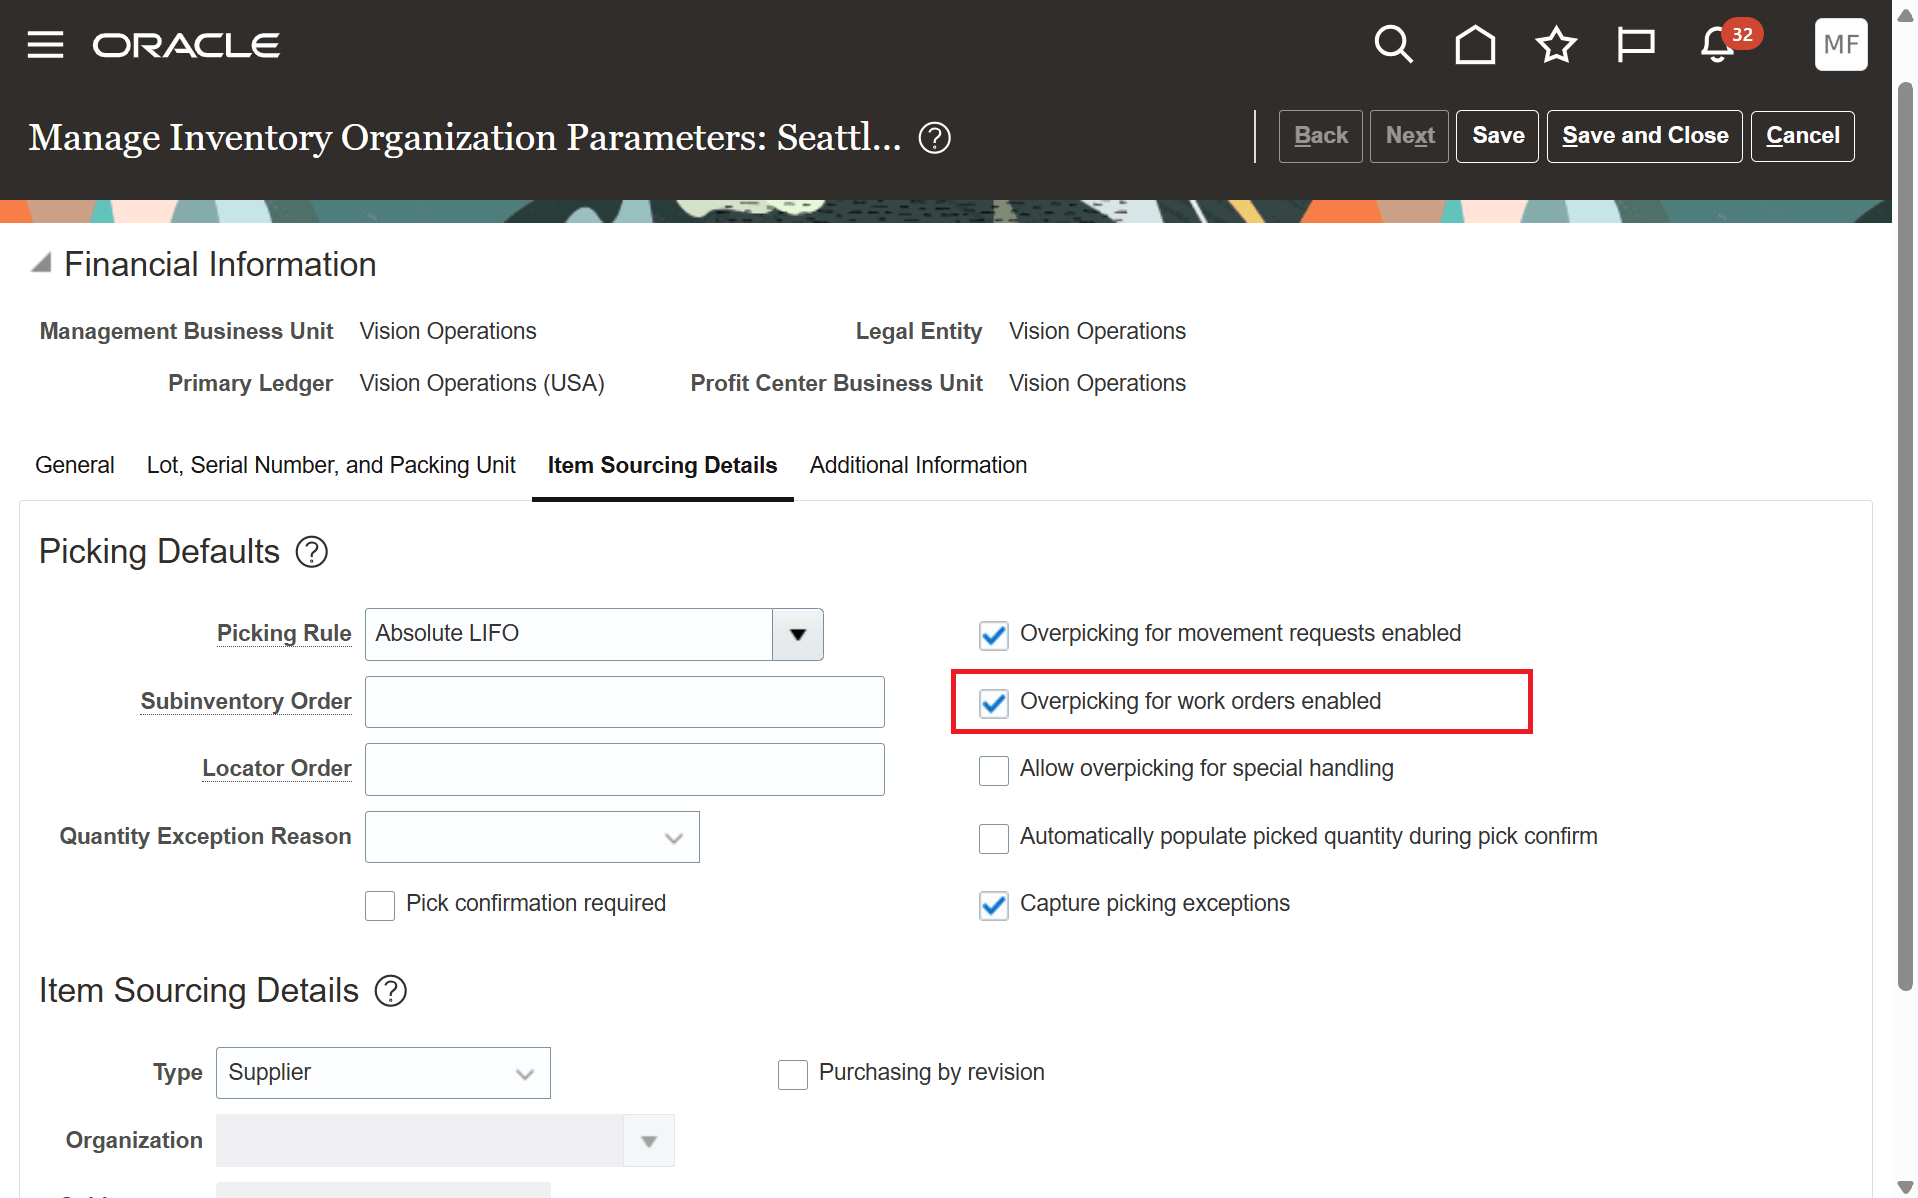This screenshot has height=1198, width=1918.
Task: Check Allow overpicking for special handling
Action: pos(993,770)
